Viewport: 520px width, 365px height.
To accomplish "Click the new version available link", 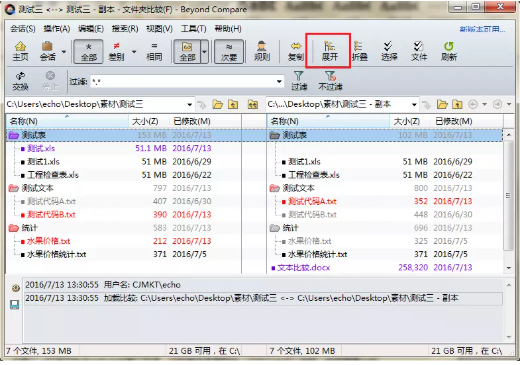I will [x=482, y=29].
